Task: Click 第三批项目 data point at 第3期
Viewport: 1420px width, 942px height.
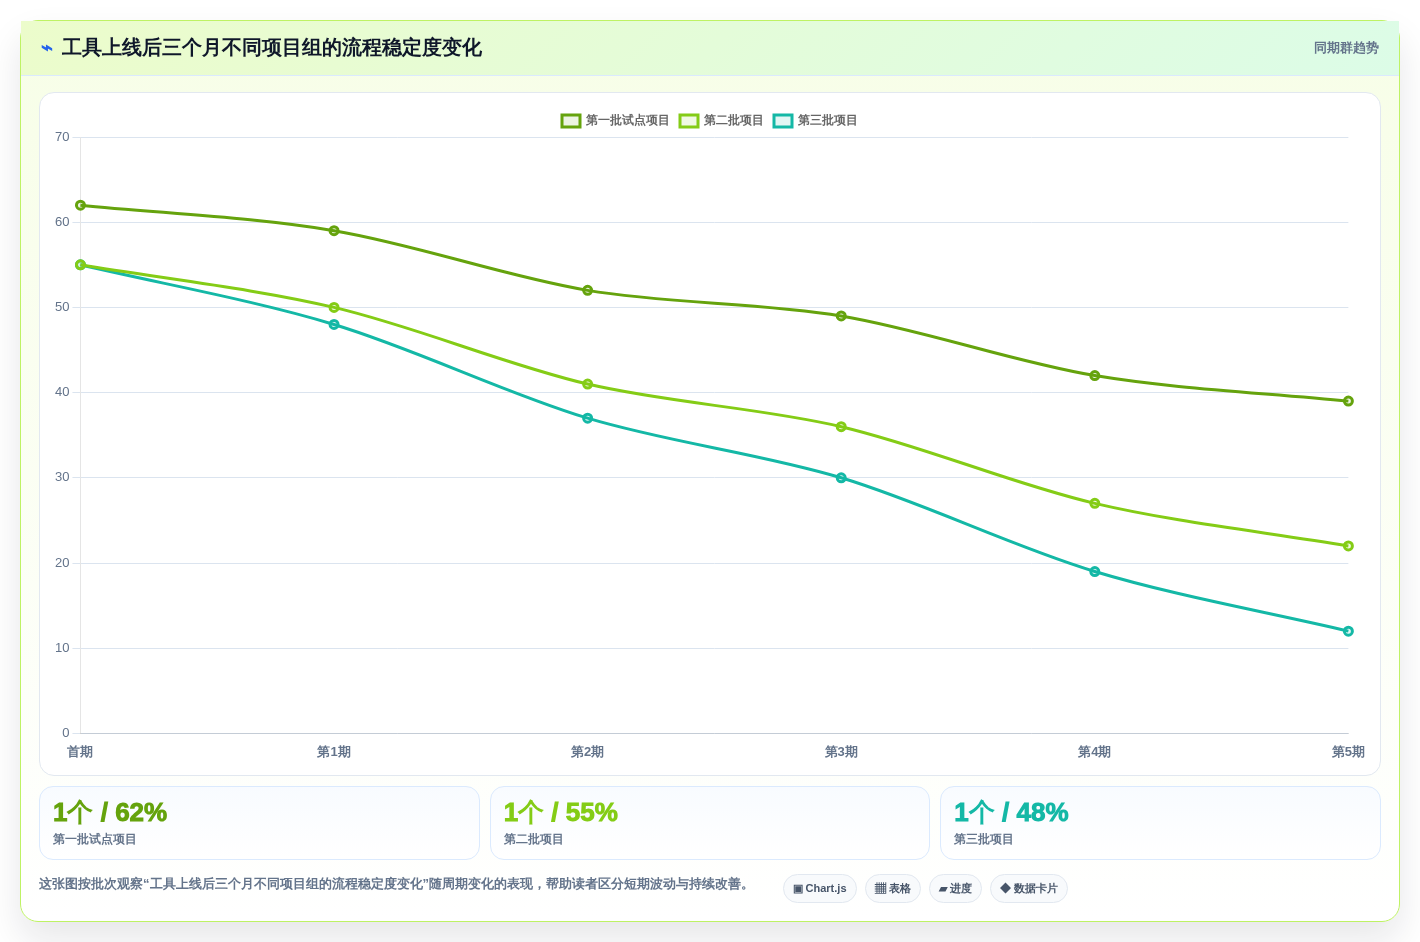Action: [x=841, y=478]
